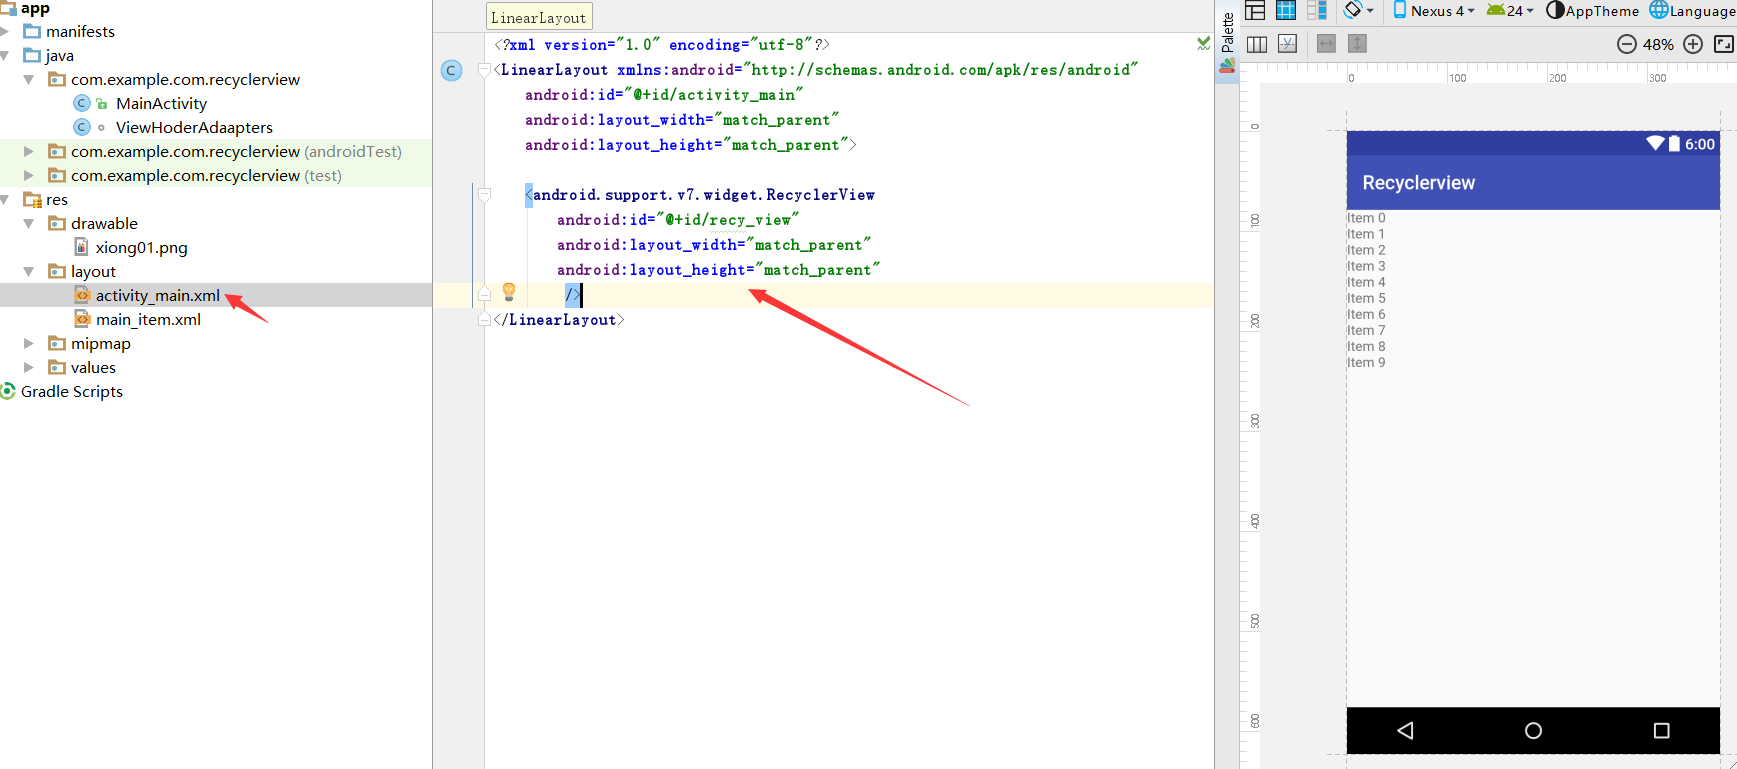Select Item 0 in preview list
This screenshot has width=1737, height=769.
[1366, 218]
